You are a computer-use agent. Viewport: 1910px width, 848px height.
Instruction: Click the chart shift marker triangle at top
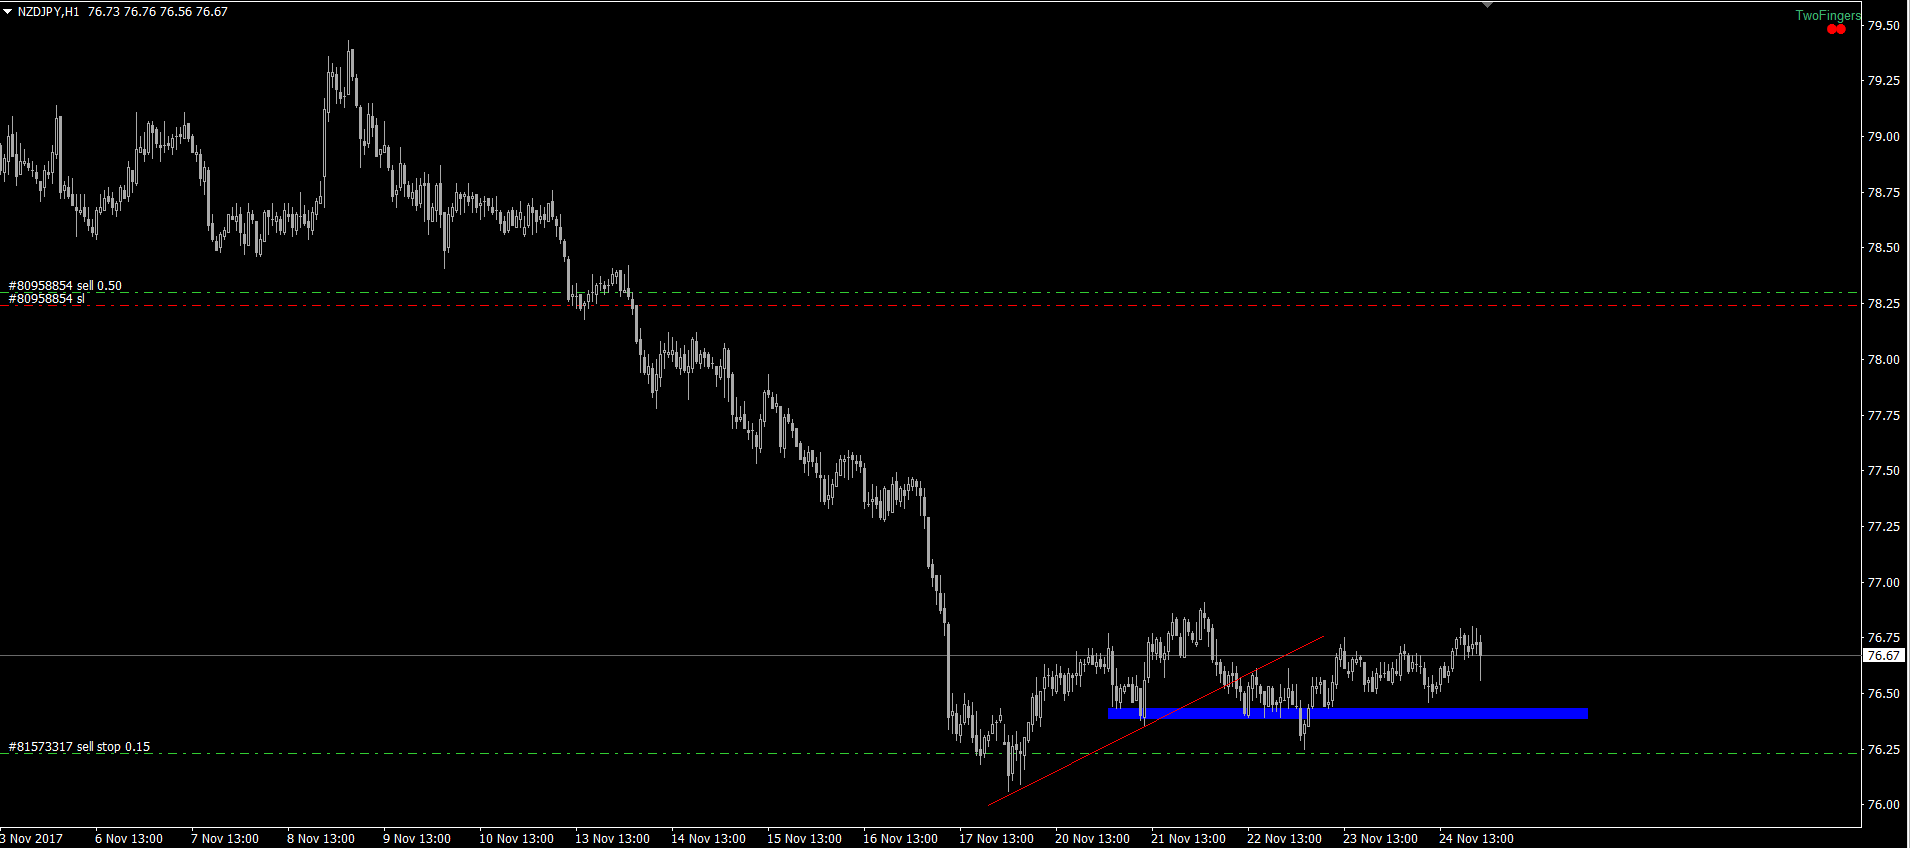(x=1487, y=5)
